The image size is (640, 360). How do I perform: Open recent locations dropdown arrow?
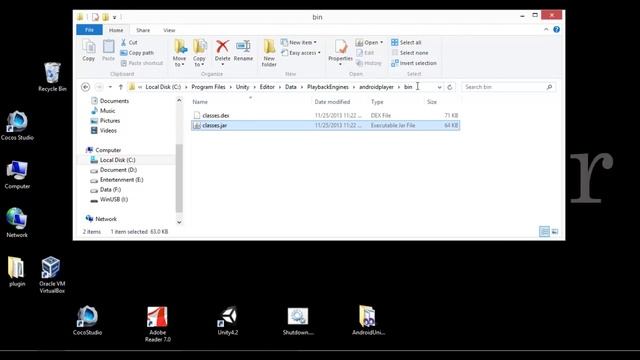click(110, 87)
